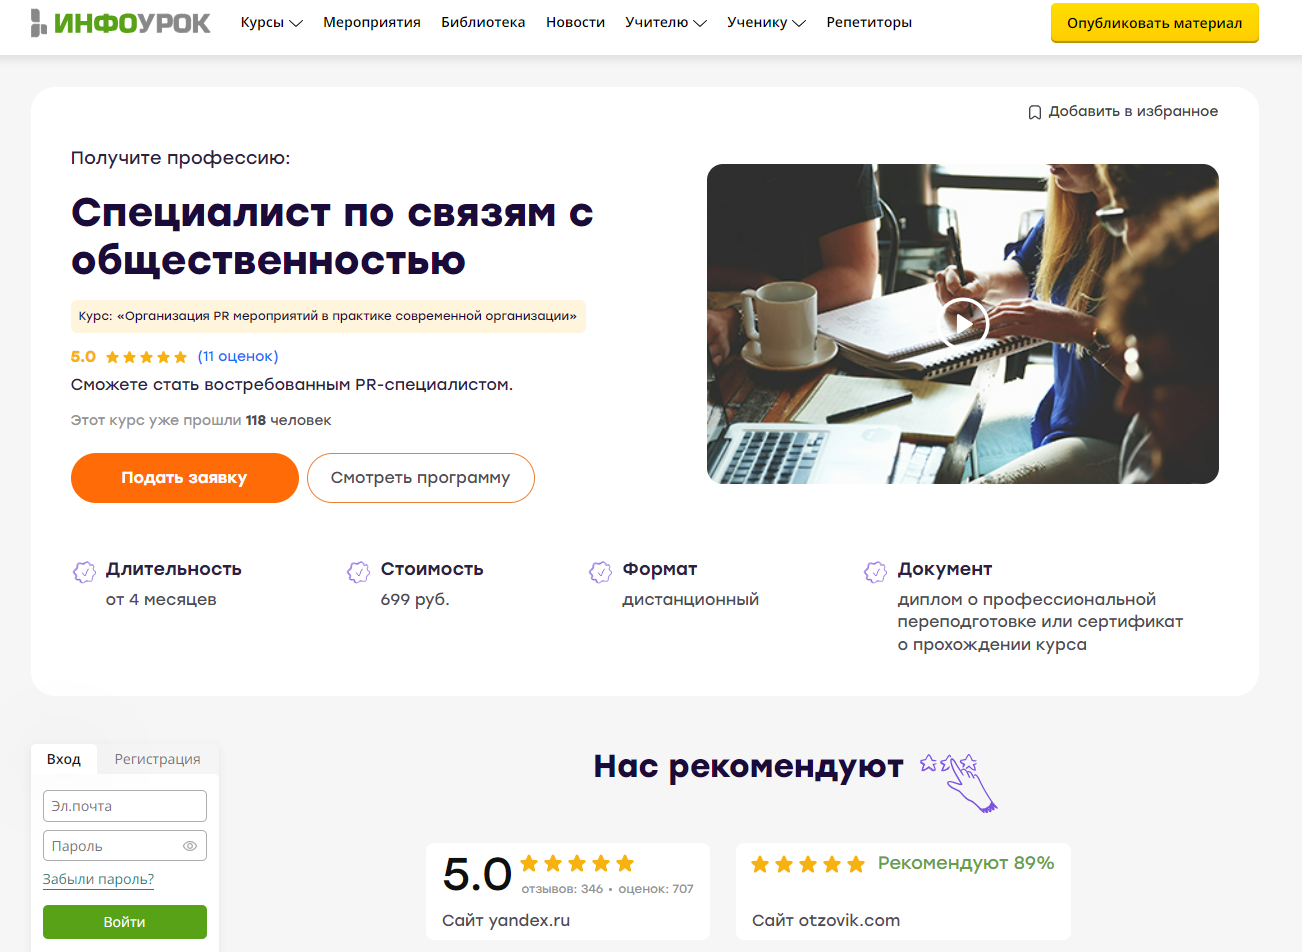Toggle password visibility eye icon
Viewport: 1302px width, 952px height.
190,846
